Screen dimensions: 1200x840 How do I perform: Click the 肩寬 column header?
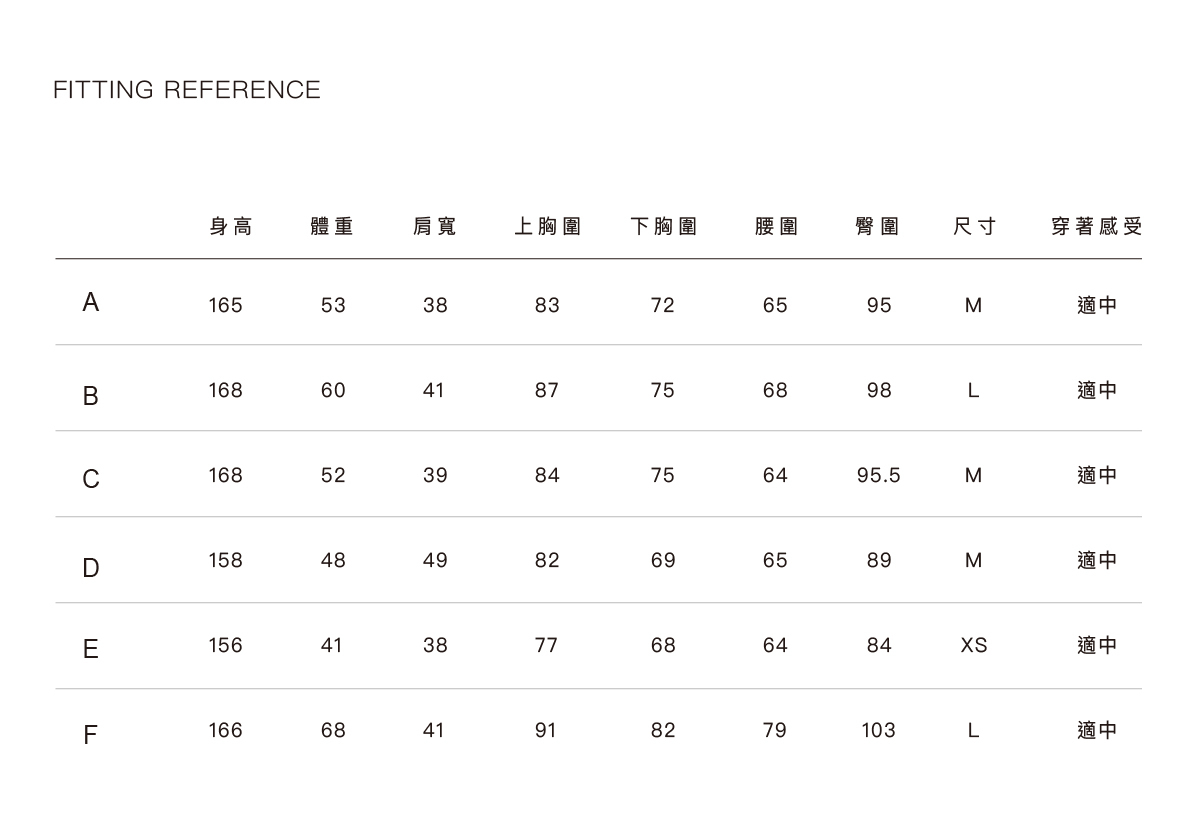[x=435, y=227]
